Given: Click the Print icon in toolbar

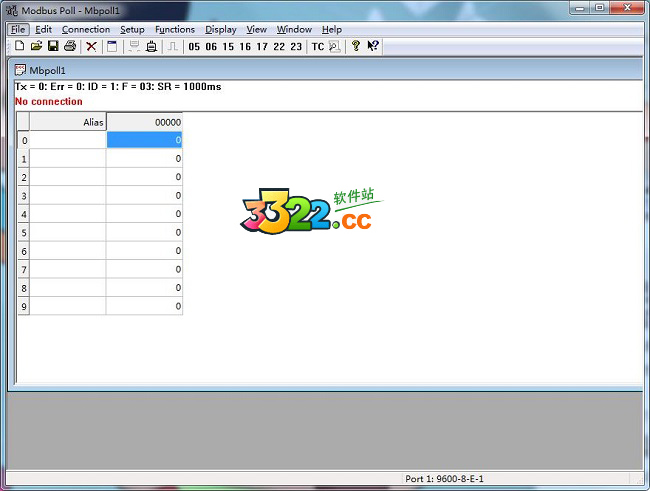Looking at the screenshot, I should click(70, 46).
